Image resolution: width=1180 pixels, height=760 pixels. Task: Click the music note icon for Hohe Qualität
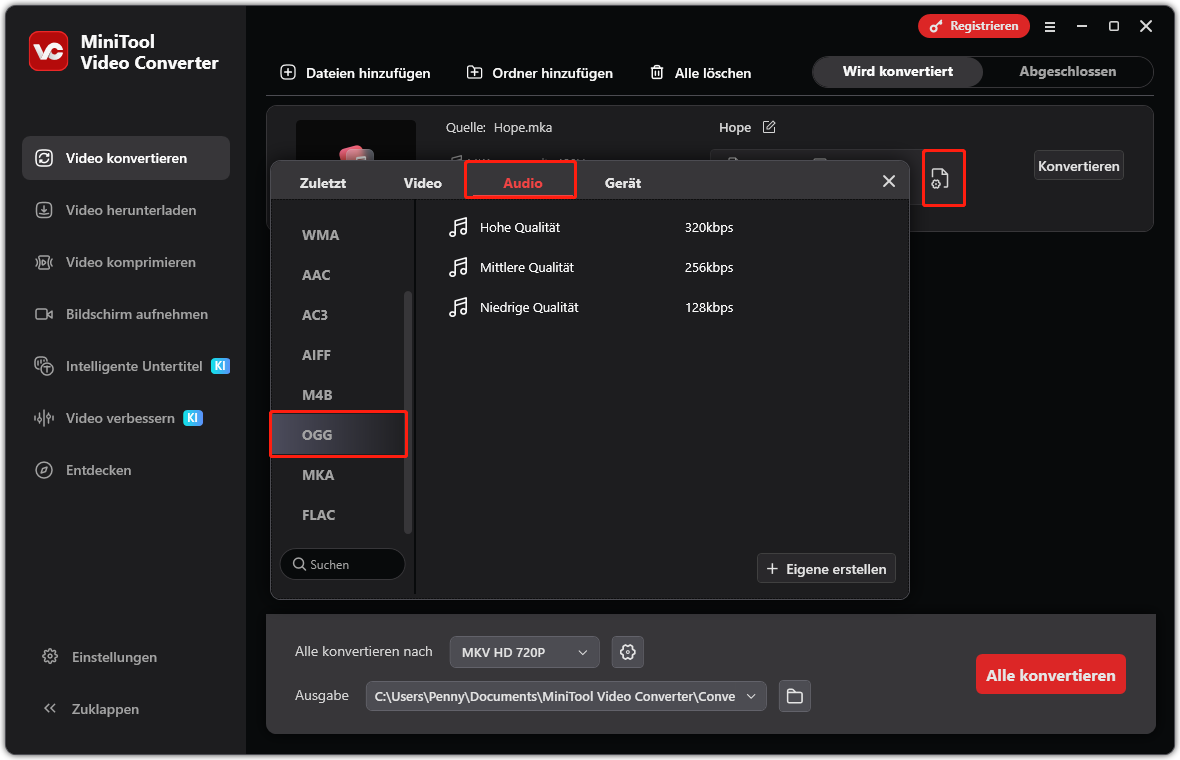point(458,227)
